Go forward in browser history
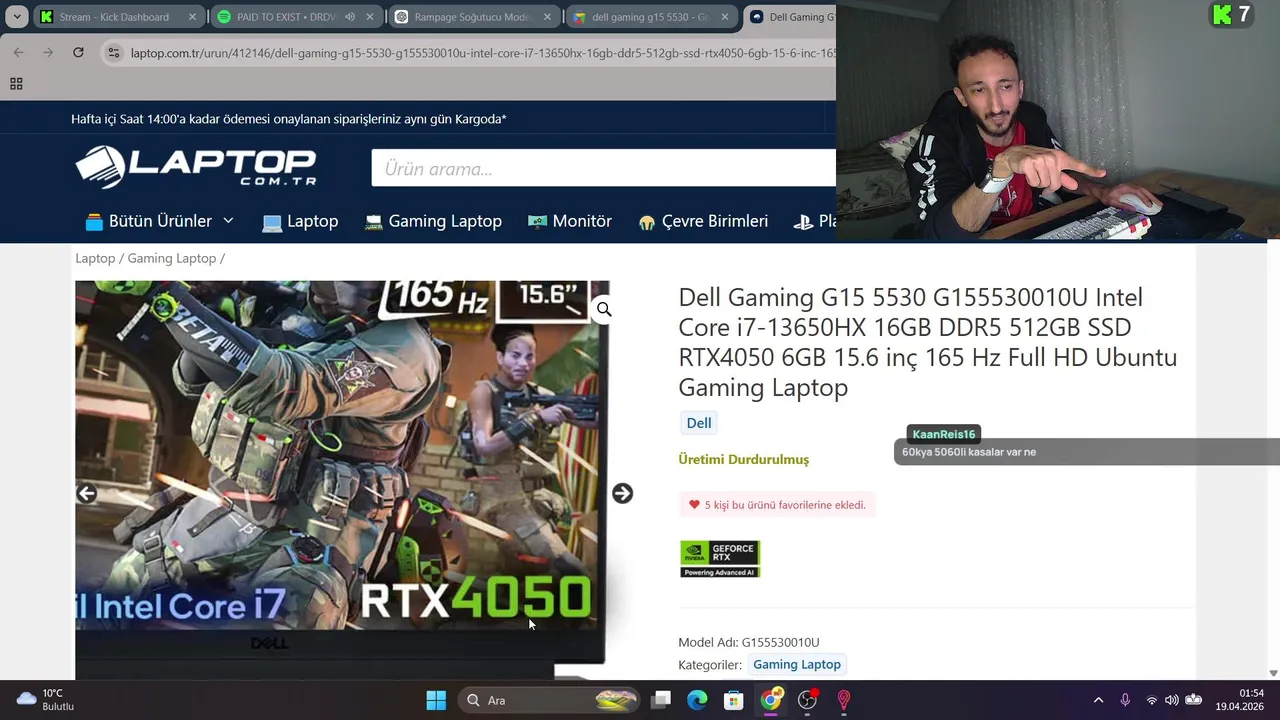This screenshot has width=1280, height=720. point(48,52)
